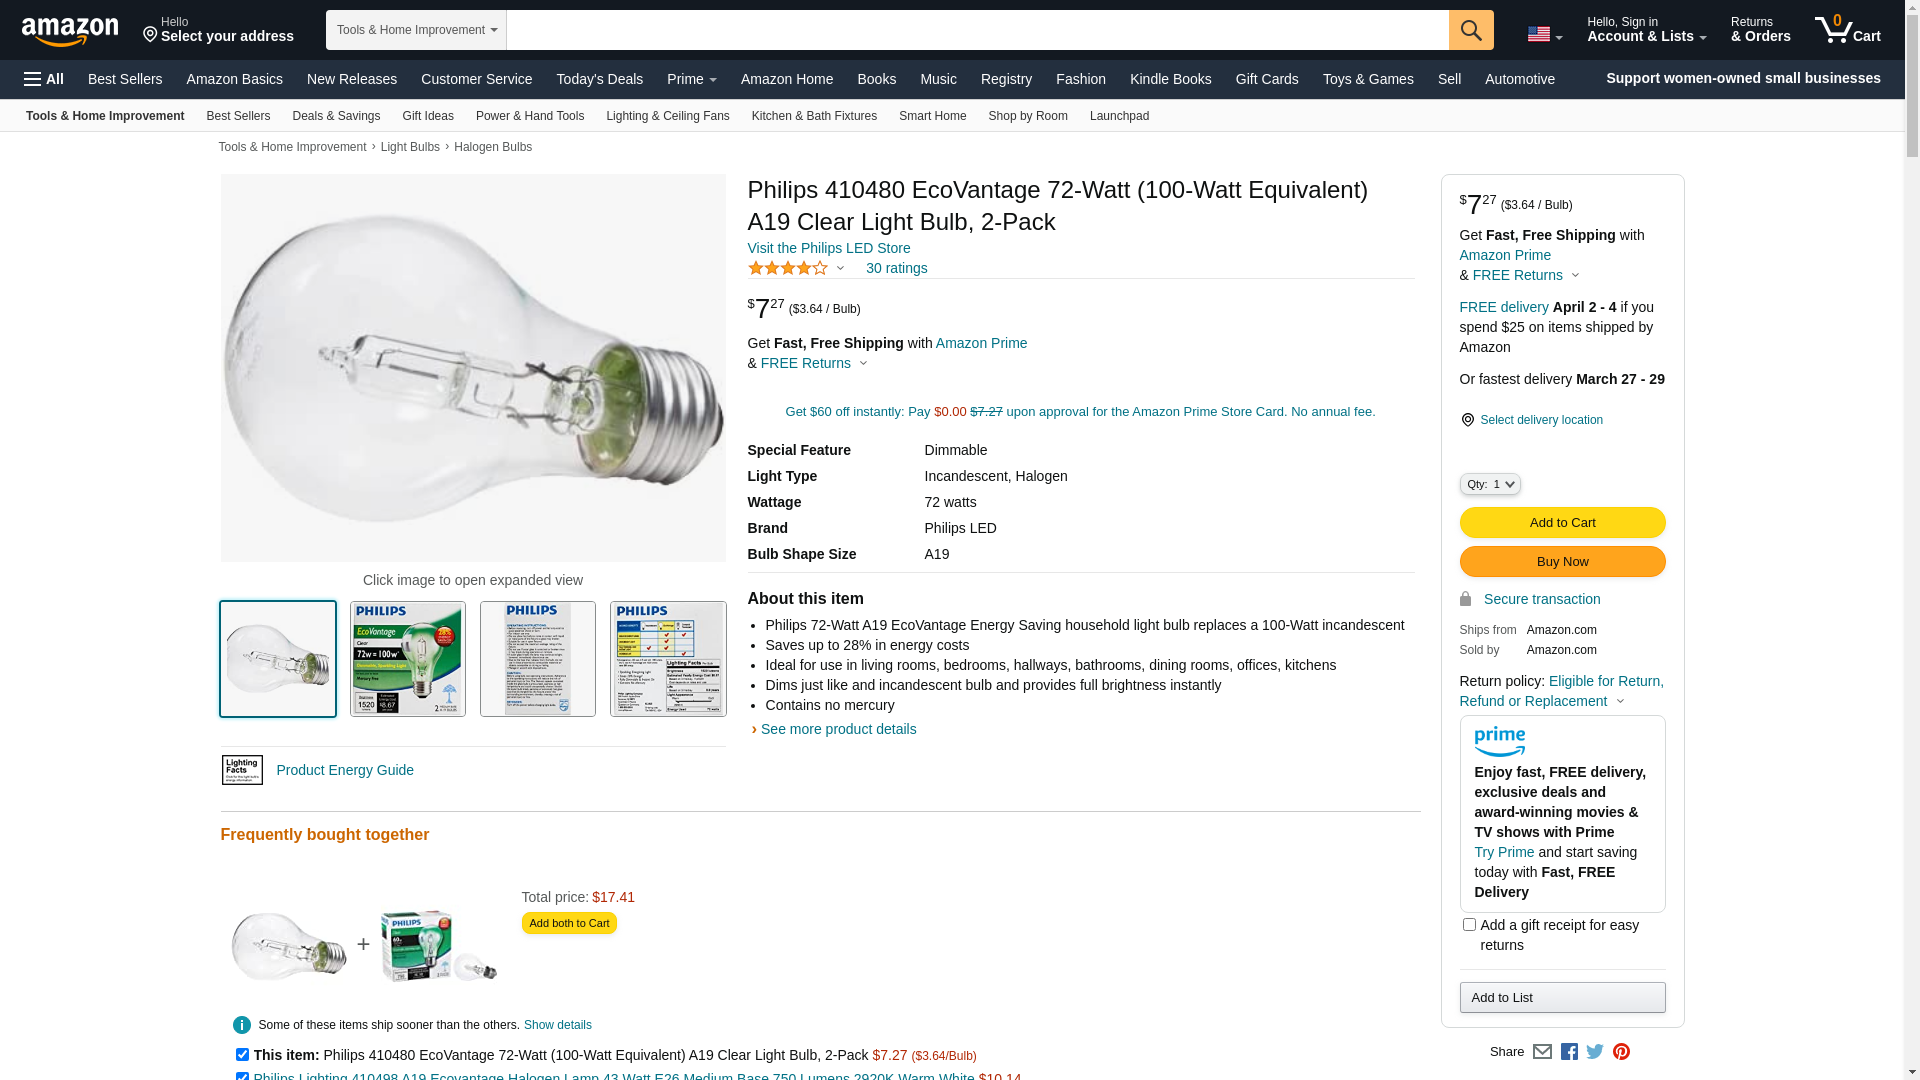1920x1080 pixels.
Task: Share product on Twitter
Action: (1595, 1052)
